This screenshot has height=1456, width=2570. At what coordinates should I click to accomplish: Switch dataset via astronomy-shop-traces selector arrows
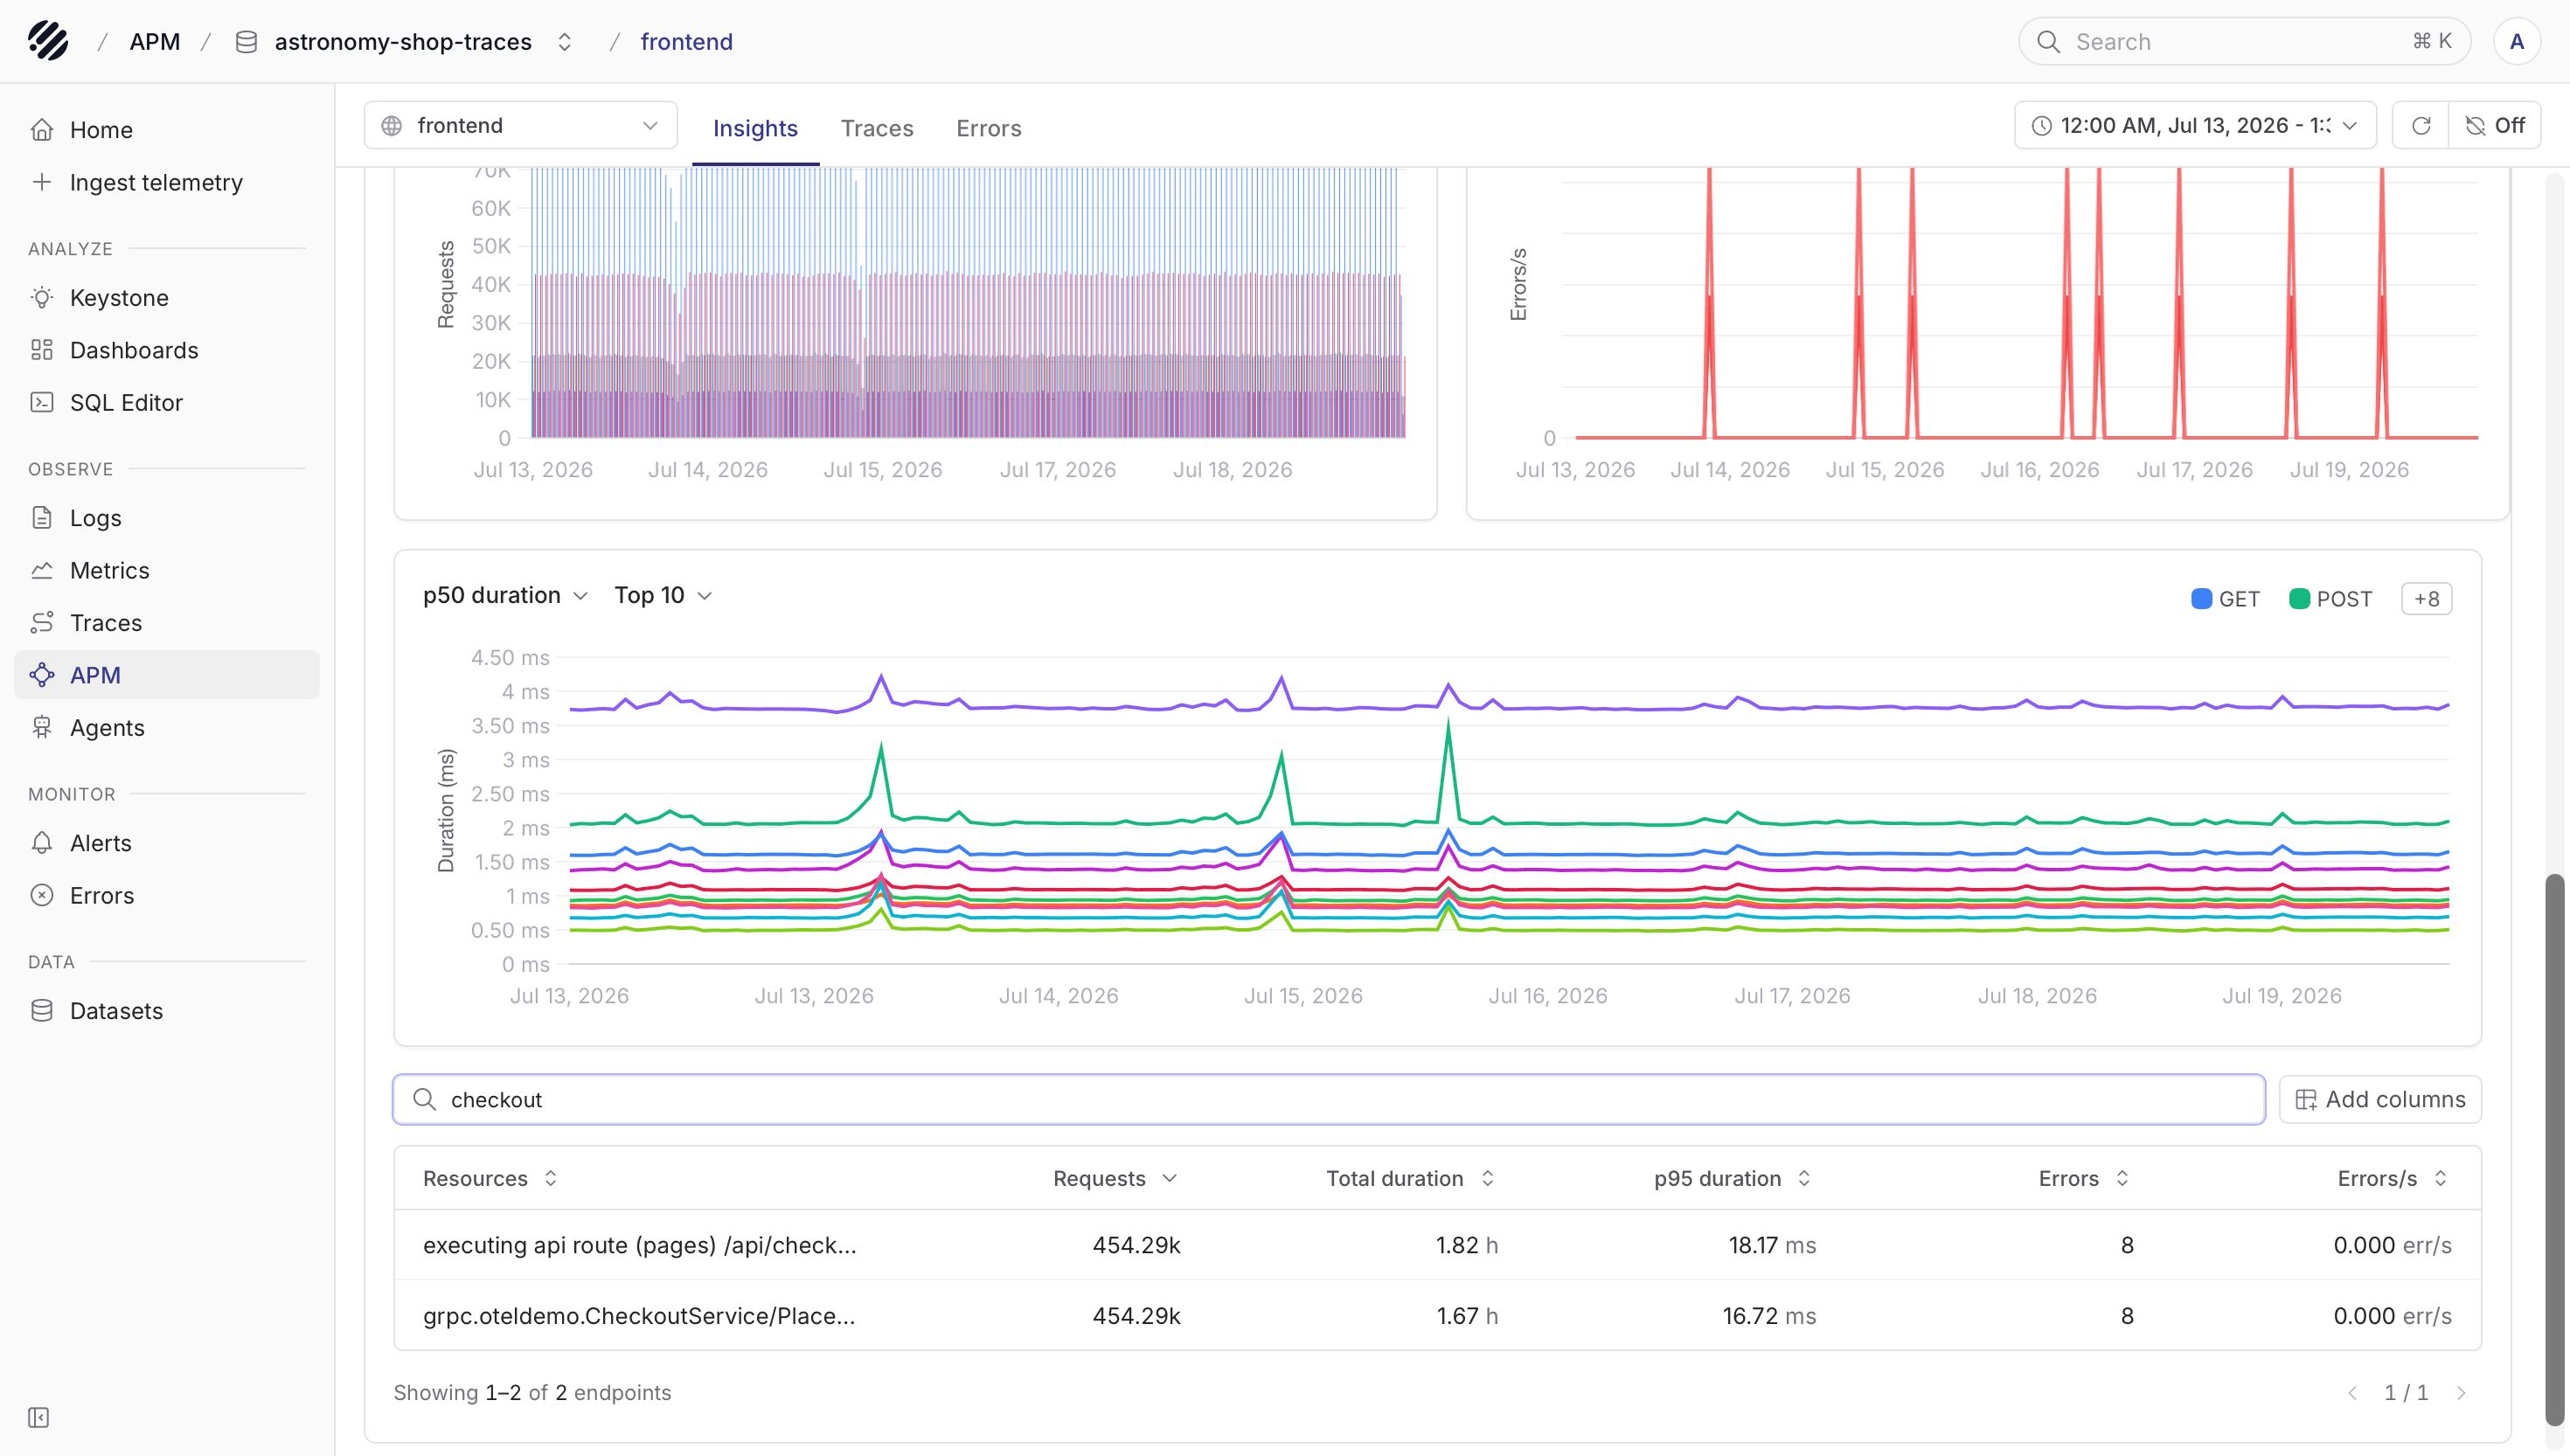tap(565, 41)
